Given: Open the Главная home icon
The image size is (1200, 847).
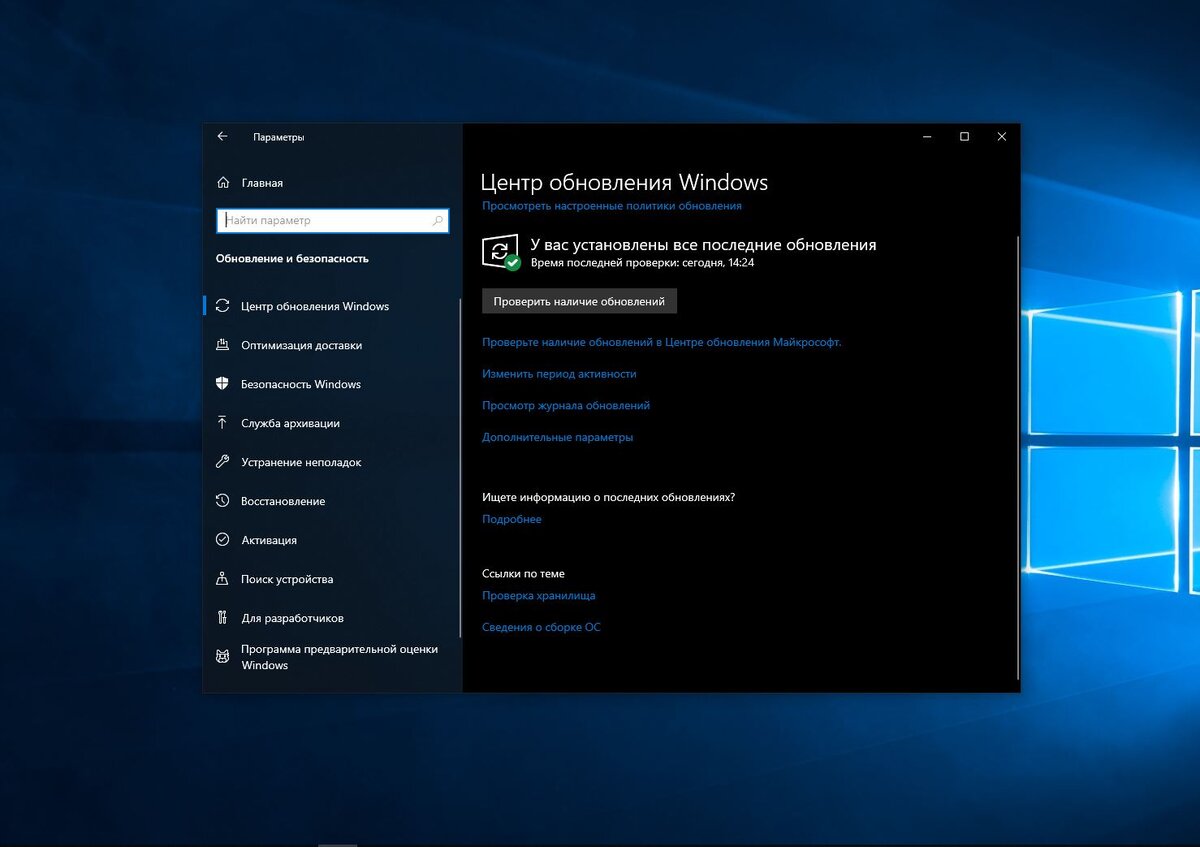Looking at the screenshot, I should coord(223,183).
